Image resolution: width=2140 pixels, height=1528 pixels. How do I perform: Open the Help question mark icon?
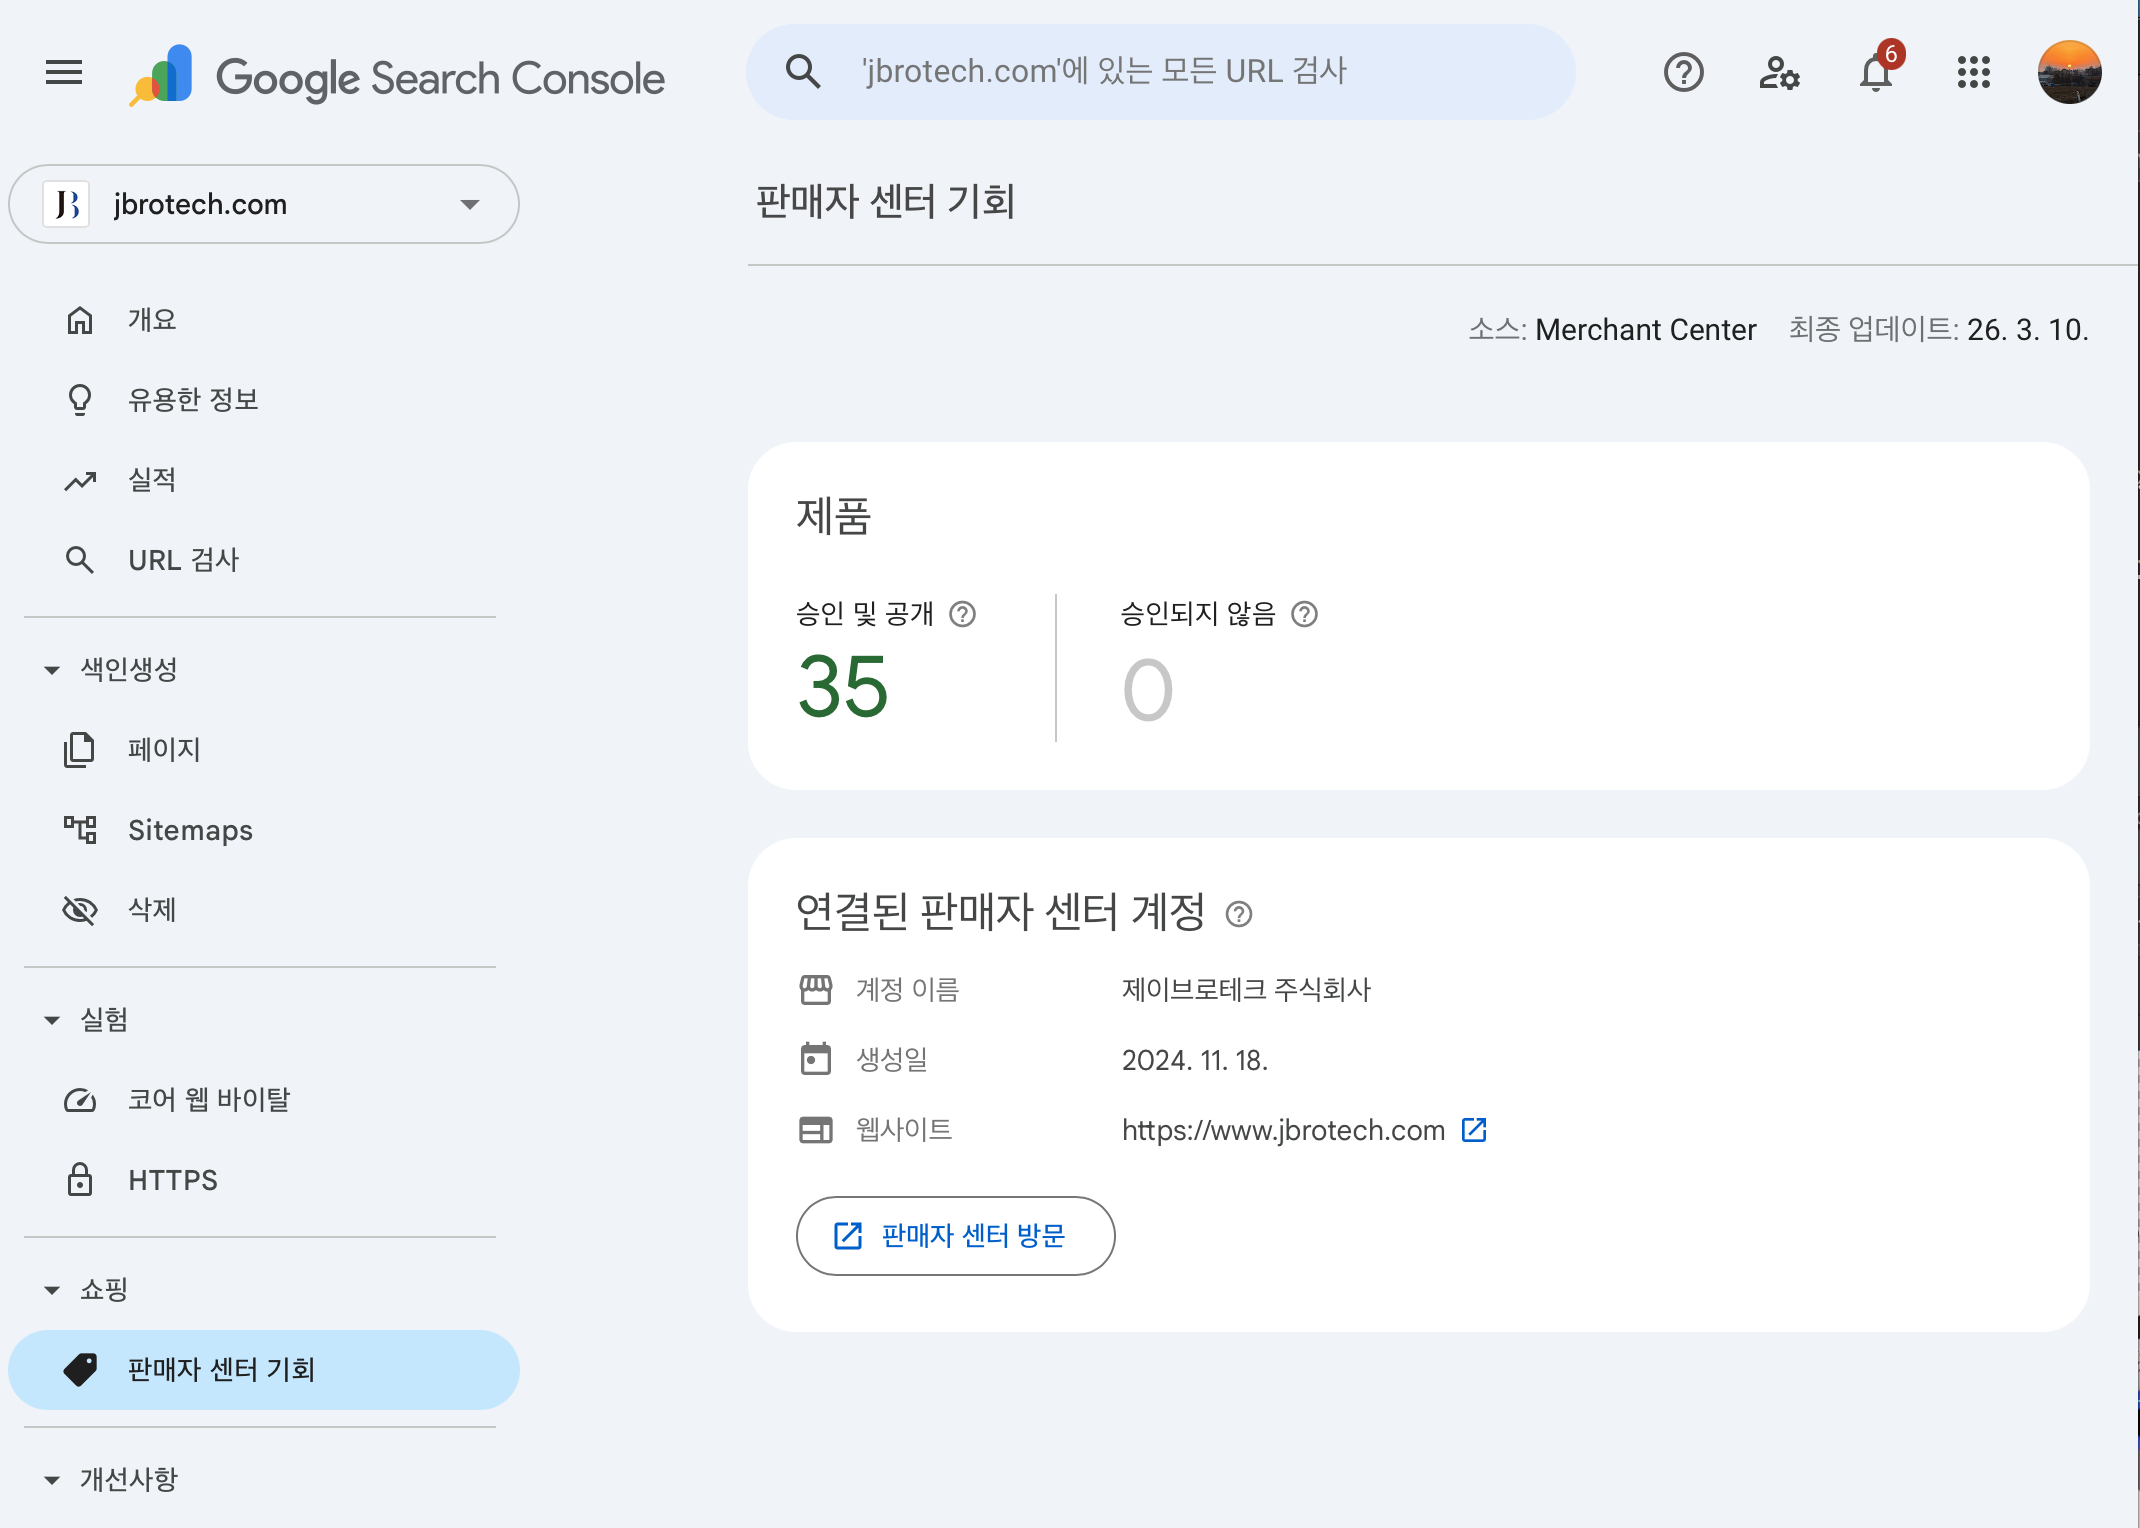coord(1684,72)
